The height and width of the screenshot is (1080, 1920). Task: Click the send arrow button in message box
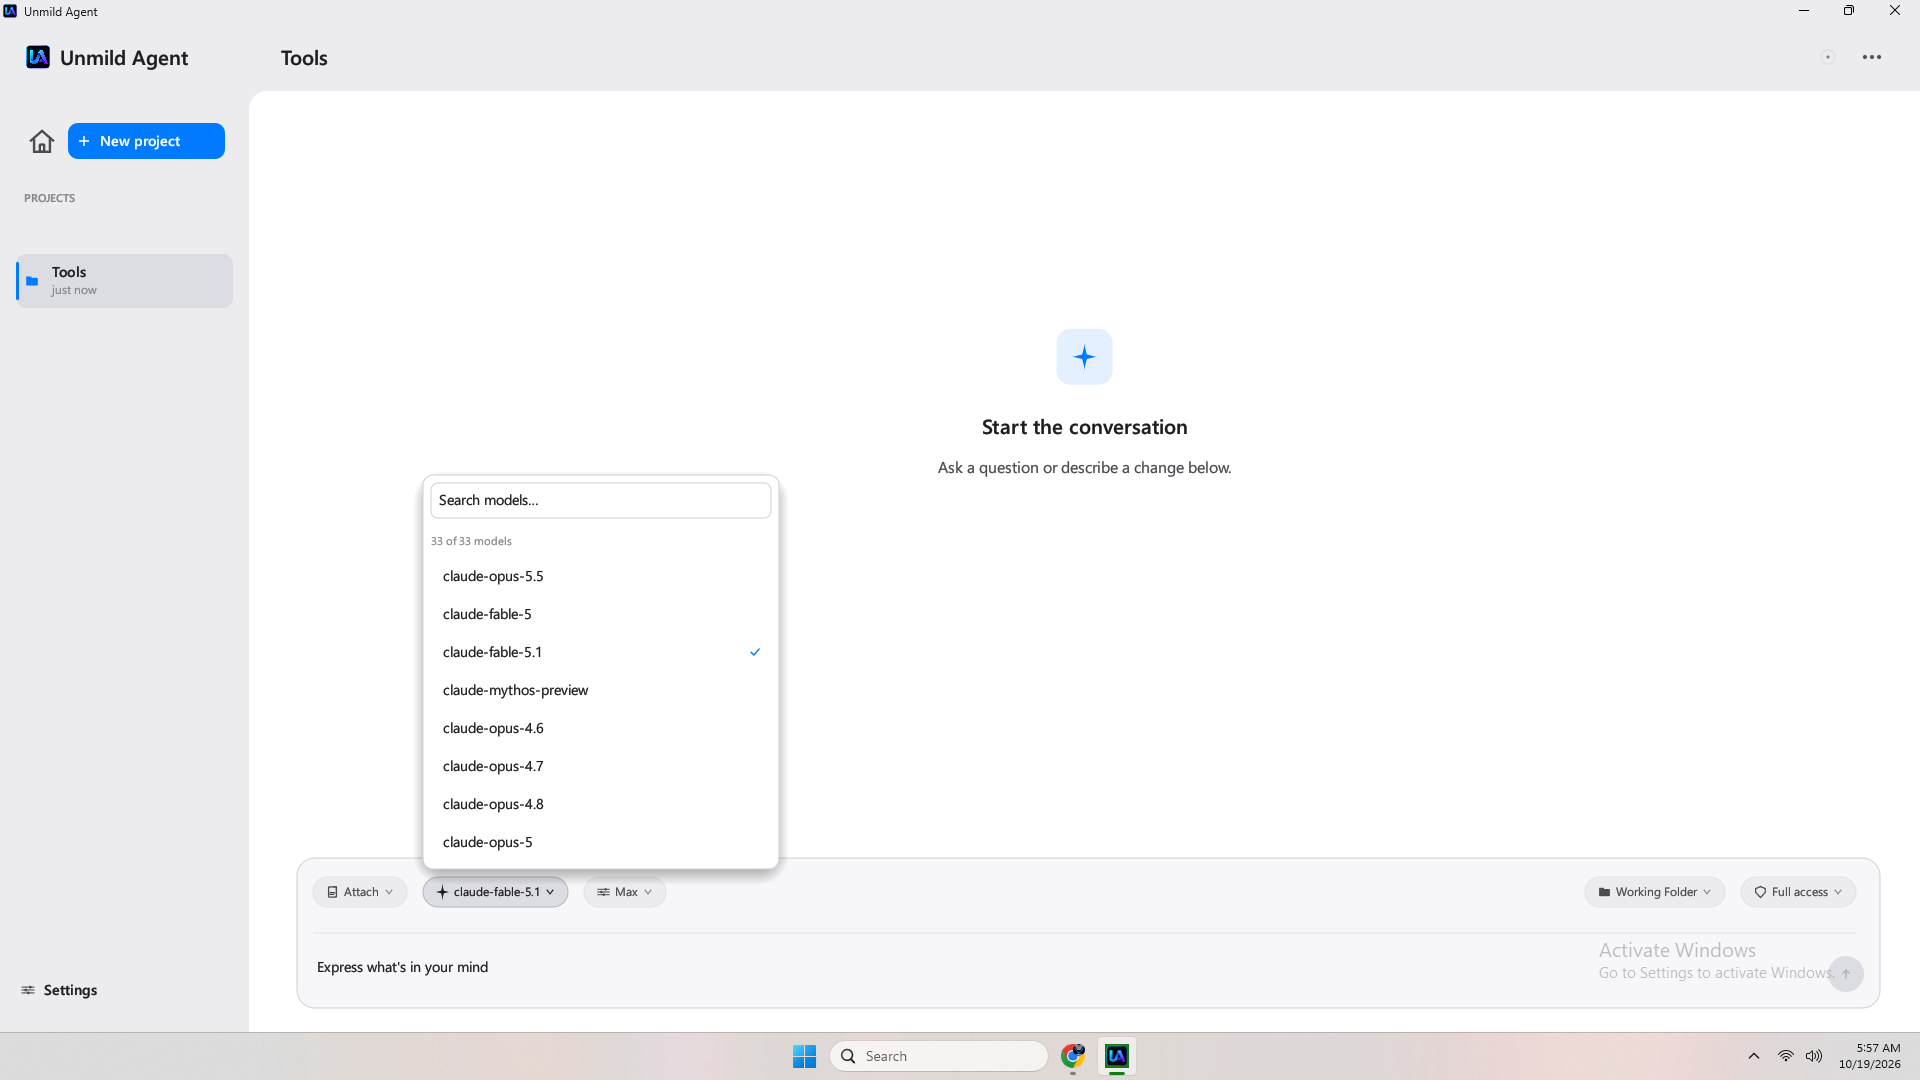1846,974
